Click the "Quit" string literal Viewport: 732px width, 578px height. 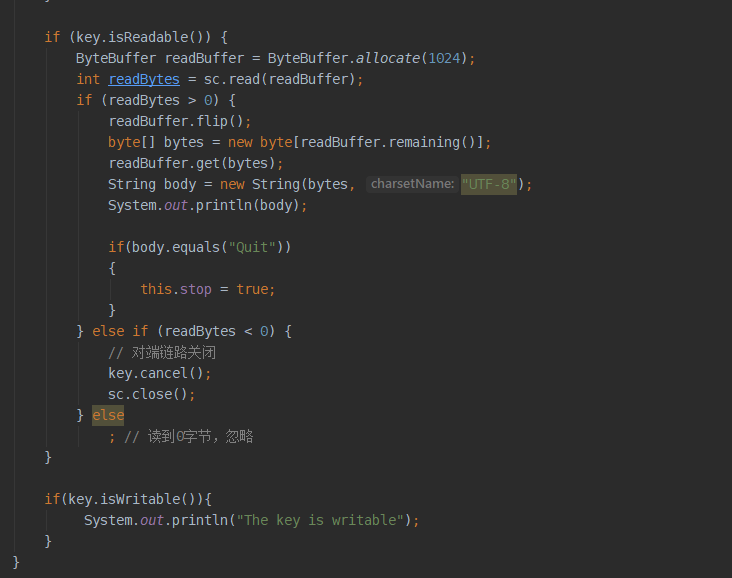coord(252,247)
